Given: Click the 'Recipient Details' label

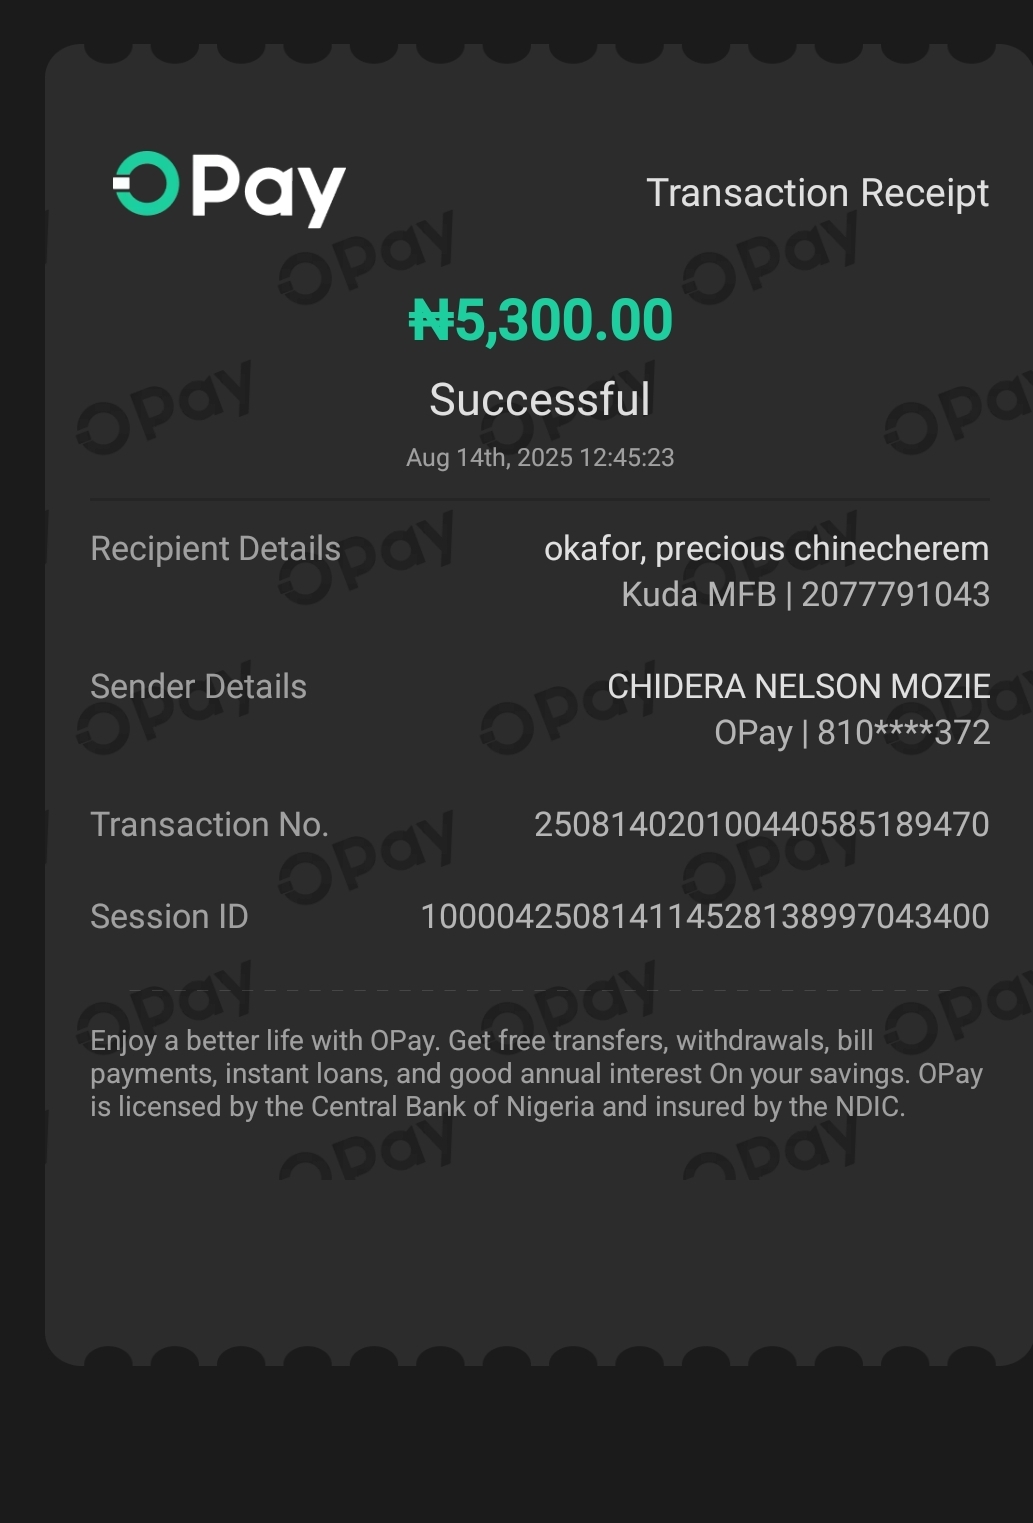Looking at the screenshot, I should 215,549.
